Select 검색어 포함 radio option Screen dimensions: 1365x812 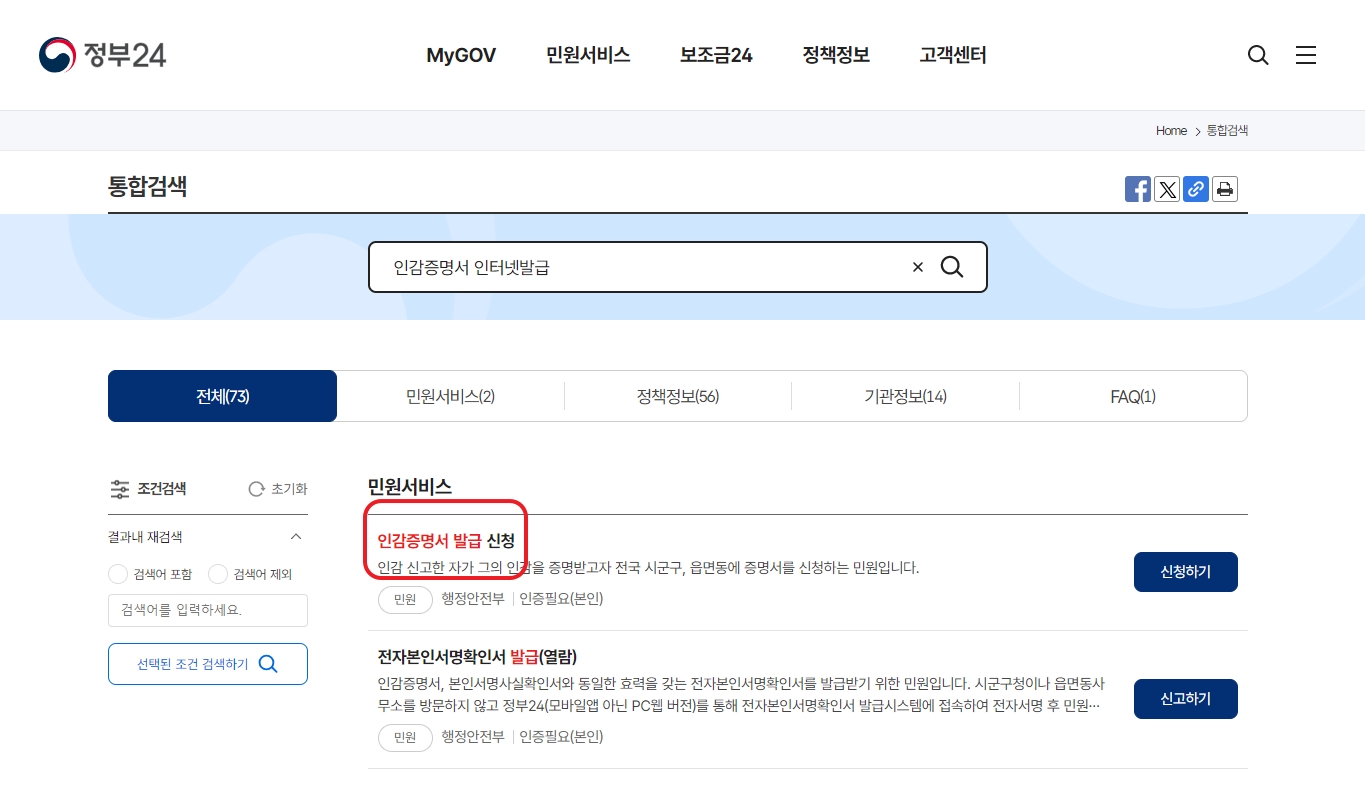118,574
